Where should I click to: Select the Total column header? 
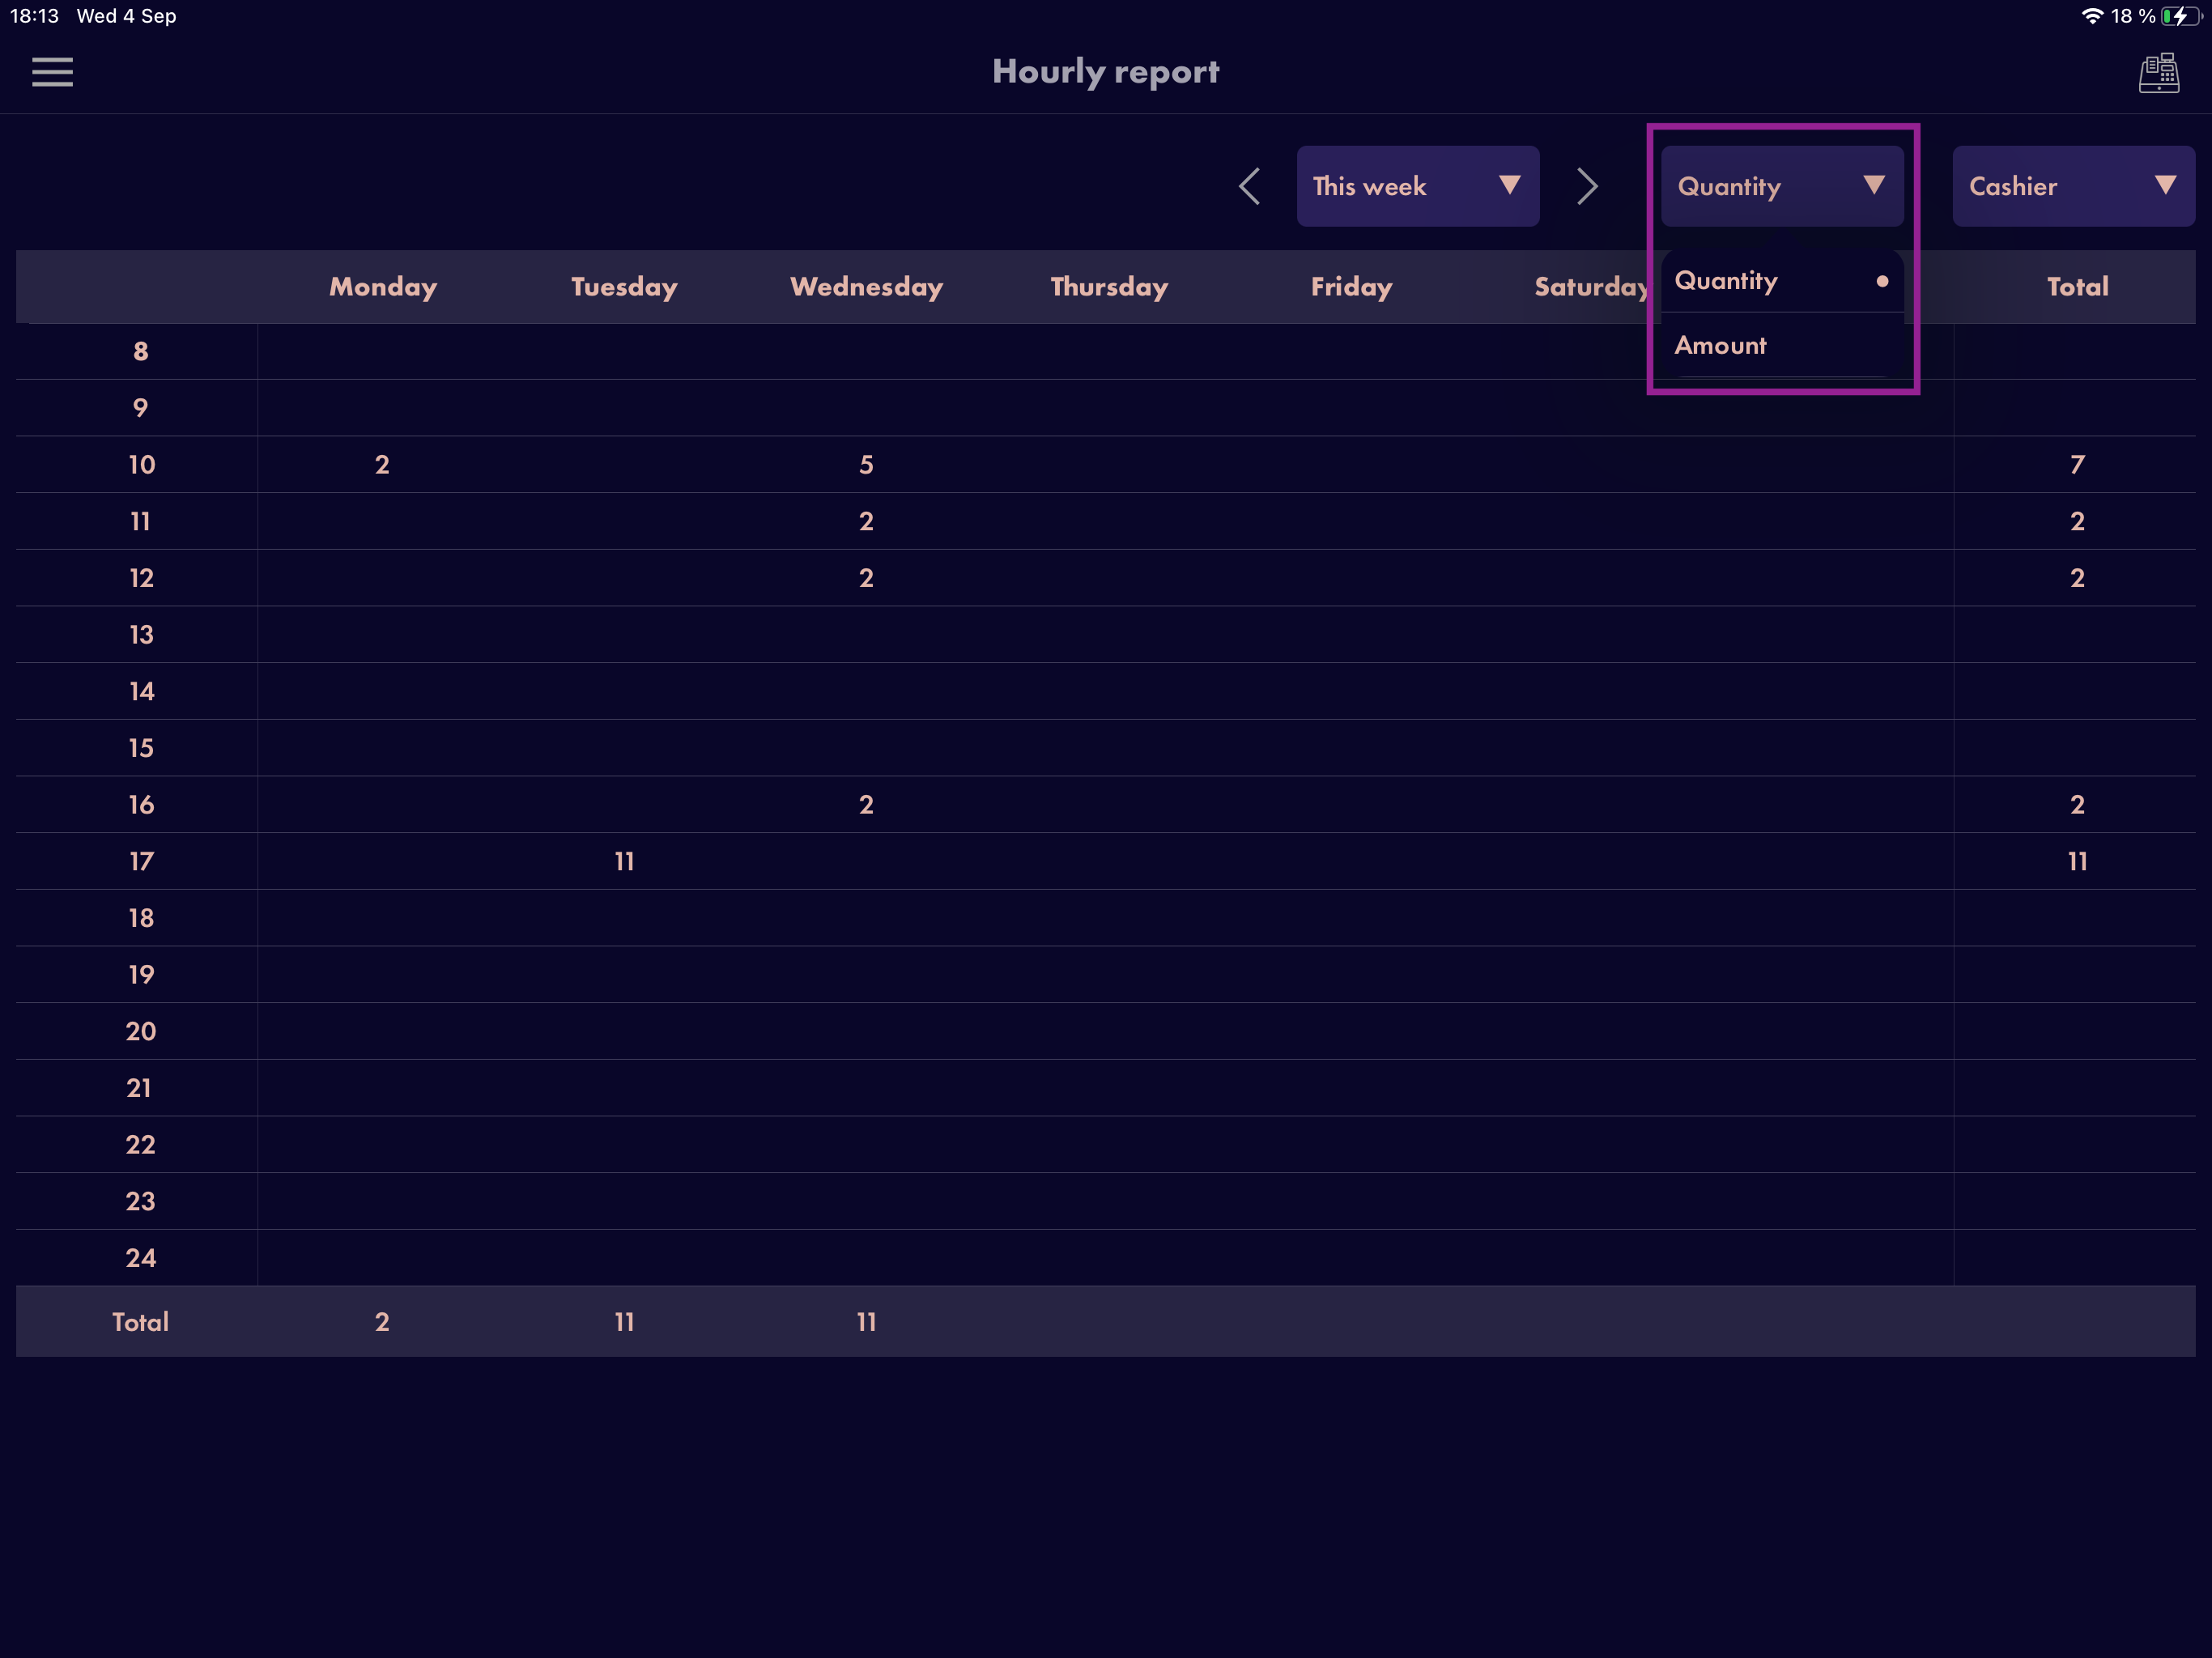[x=2077, y=287]
